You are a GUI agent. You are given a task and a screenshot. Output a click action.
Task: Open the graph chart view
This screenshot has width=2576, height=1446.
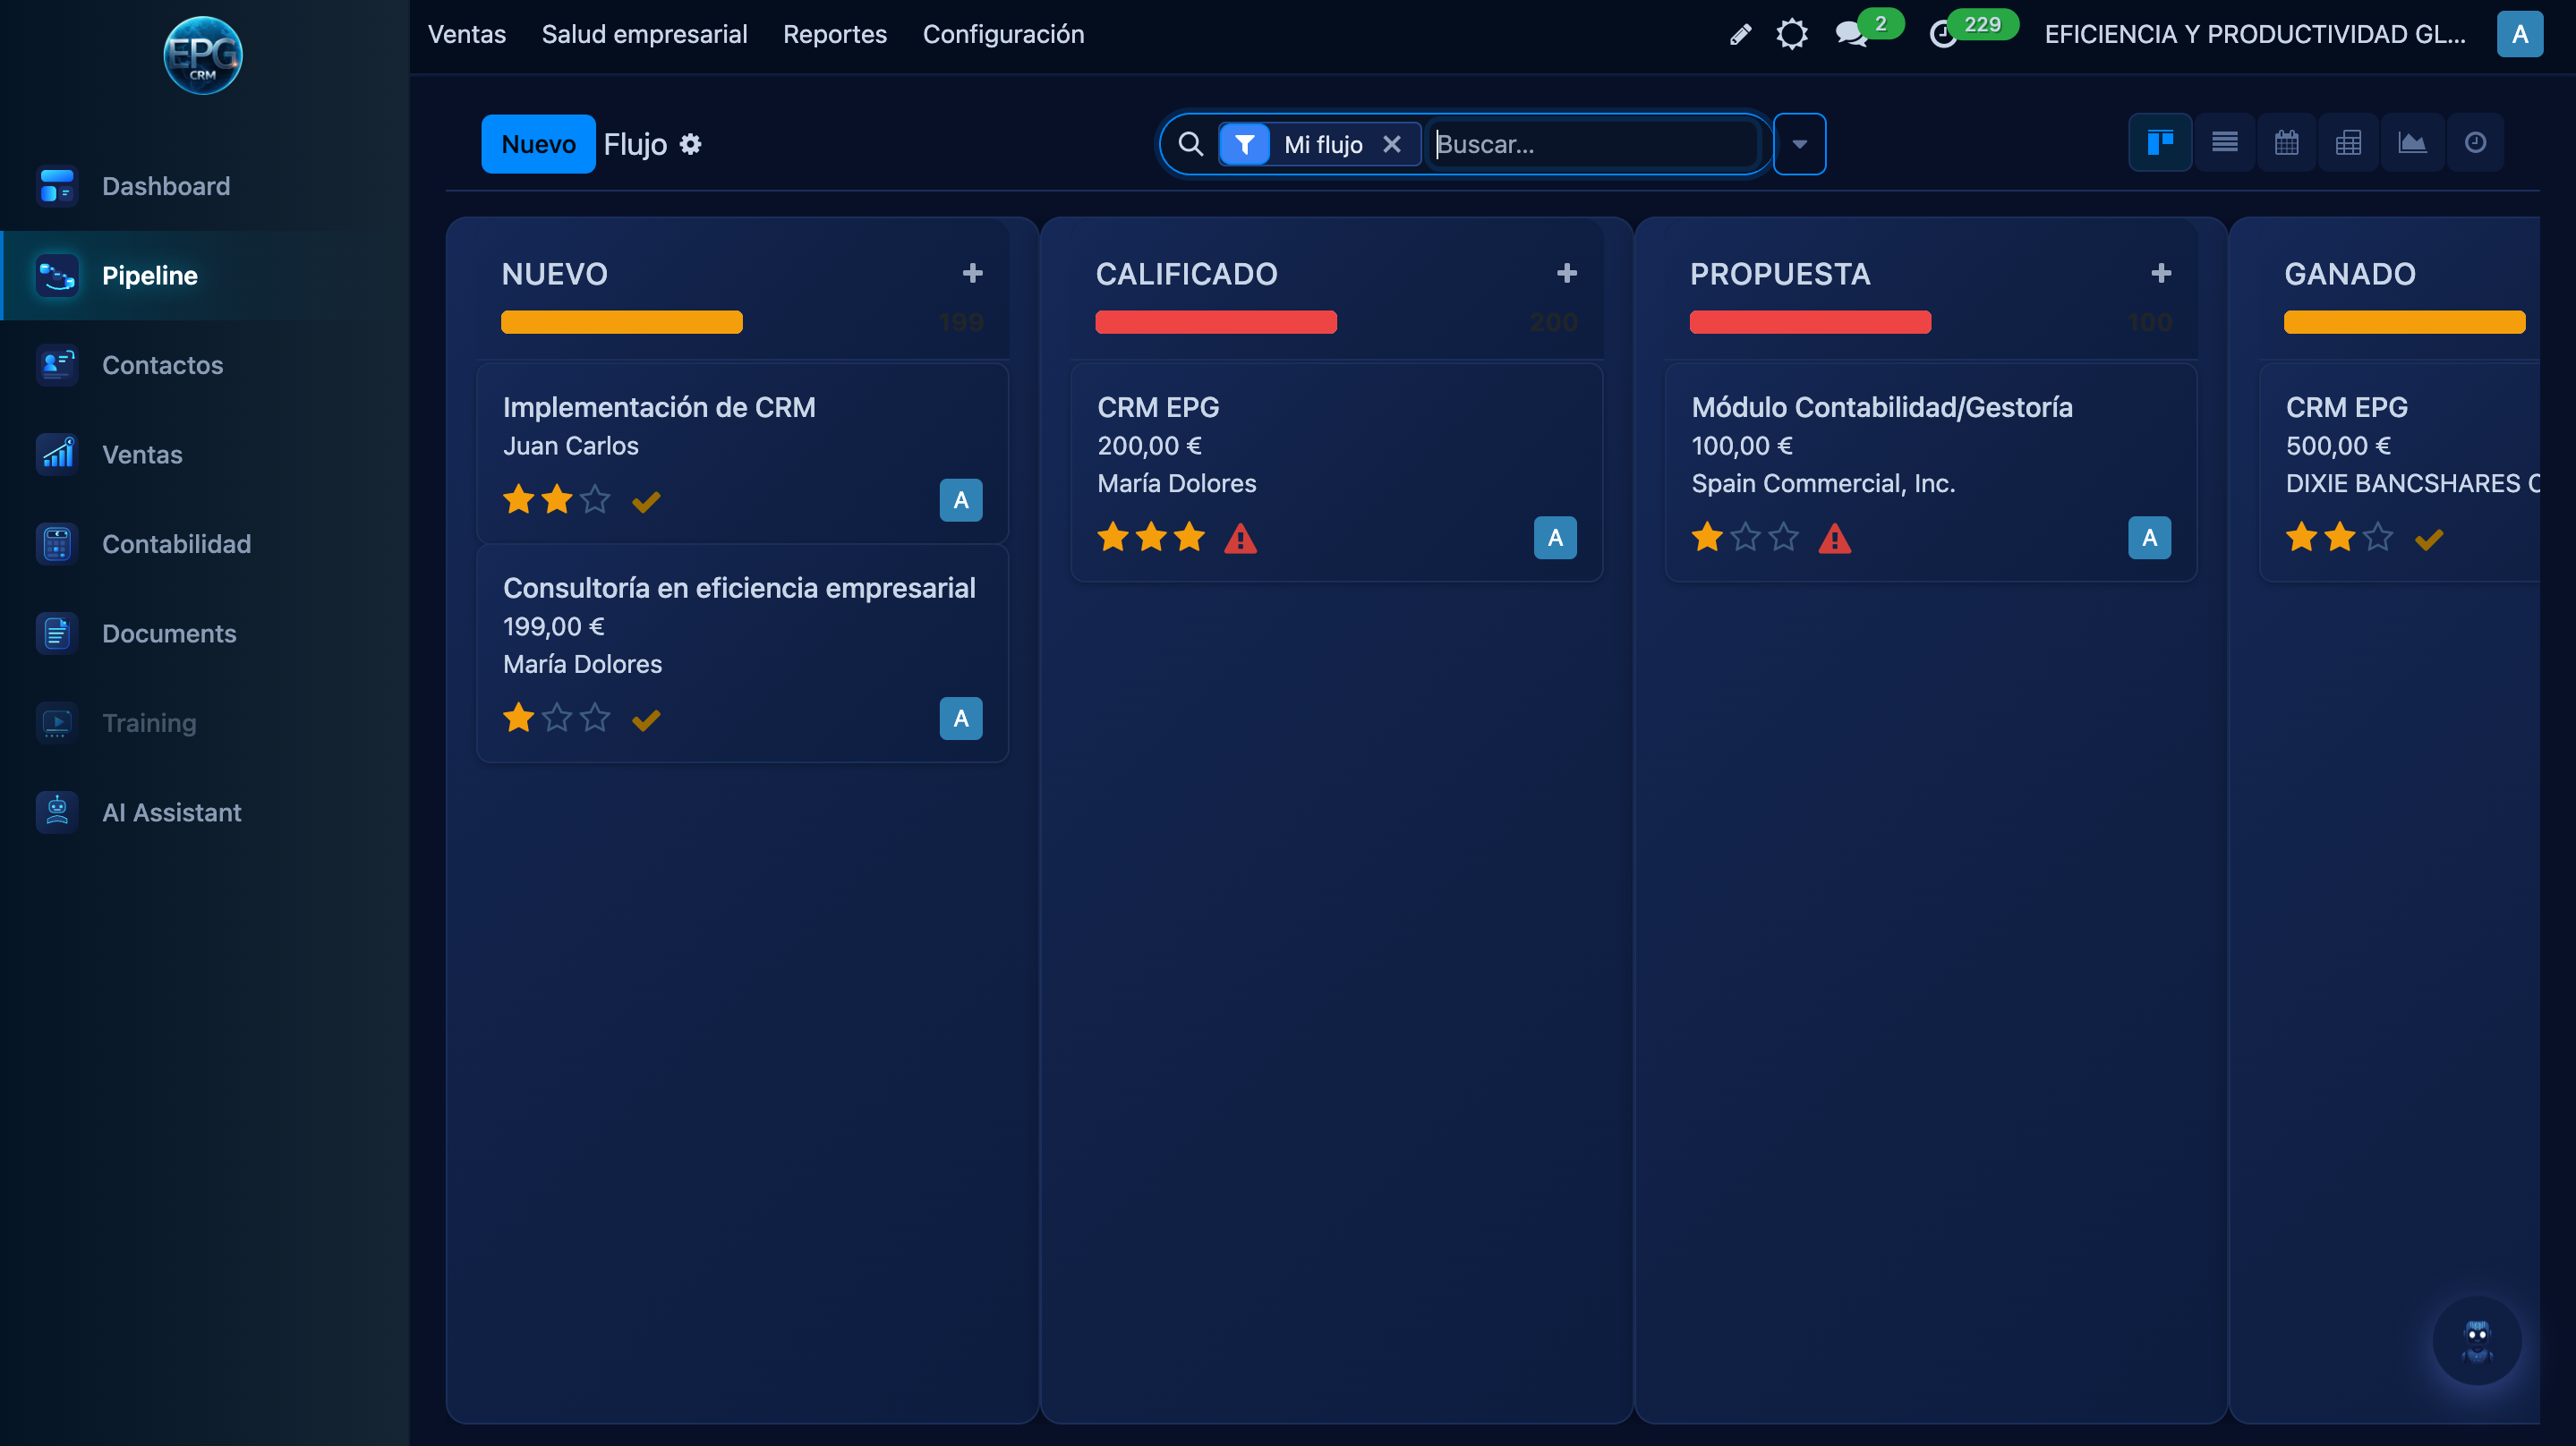coord(2412,143)
